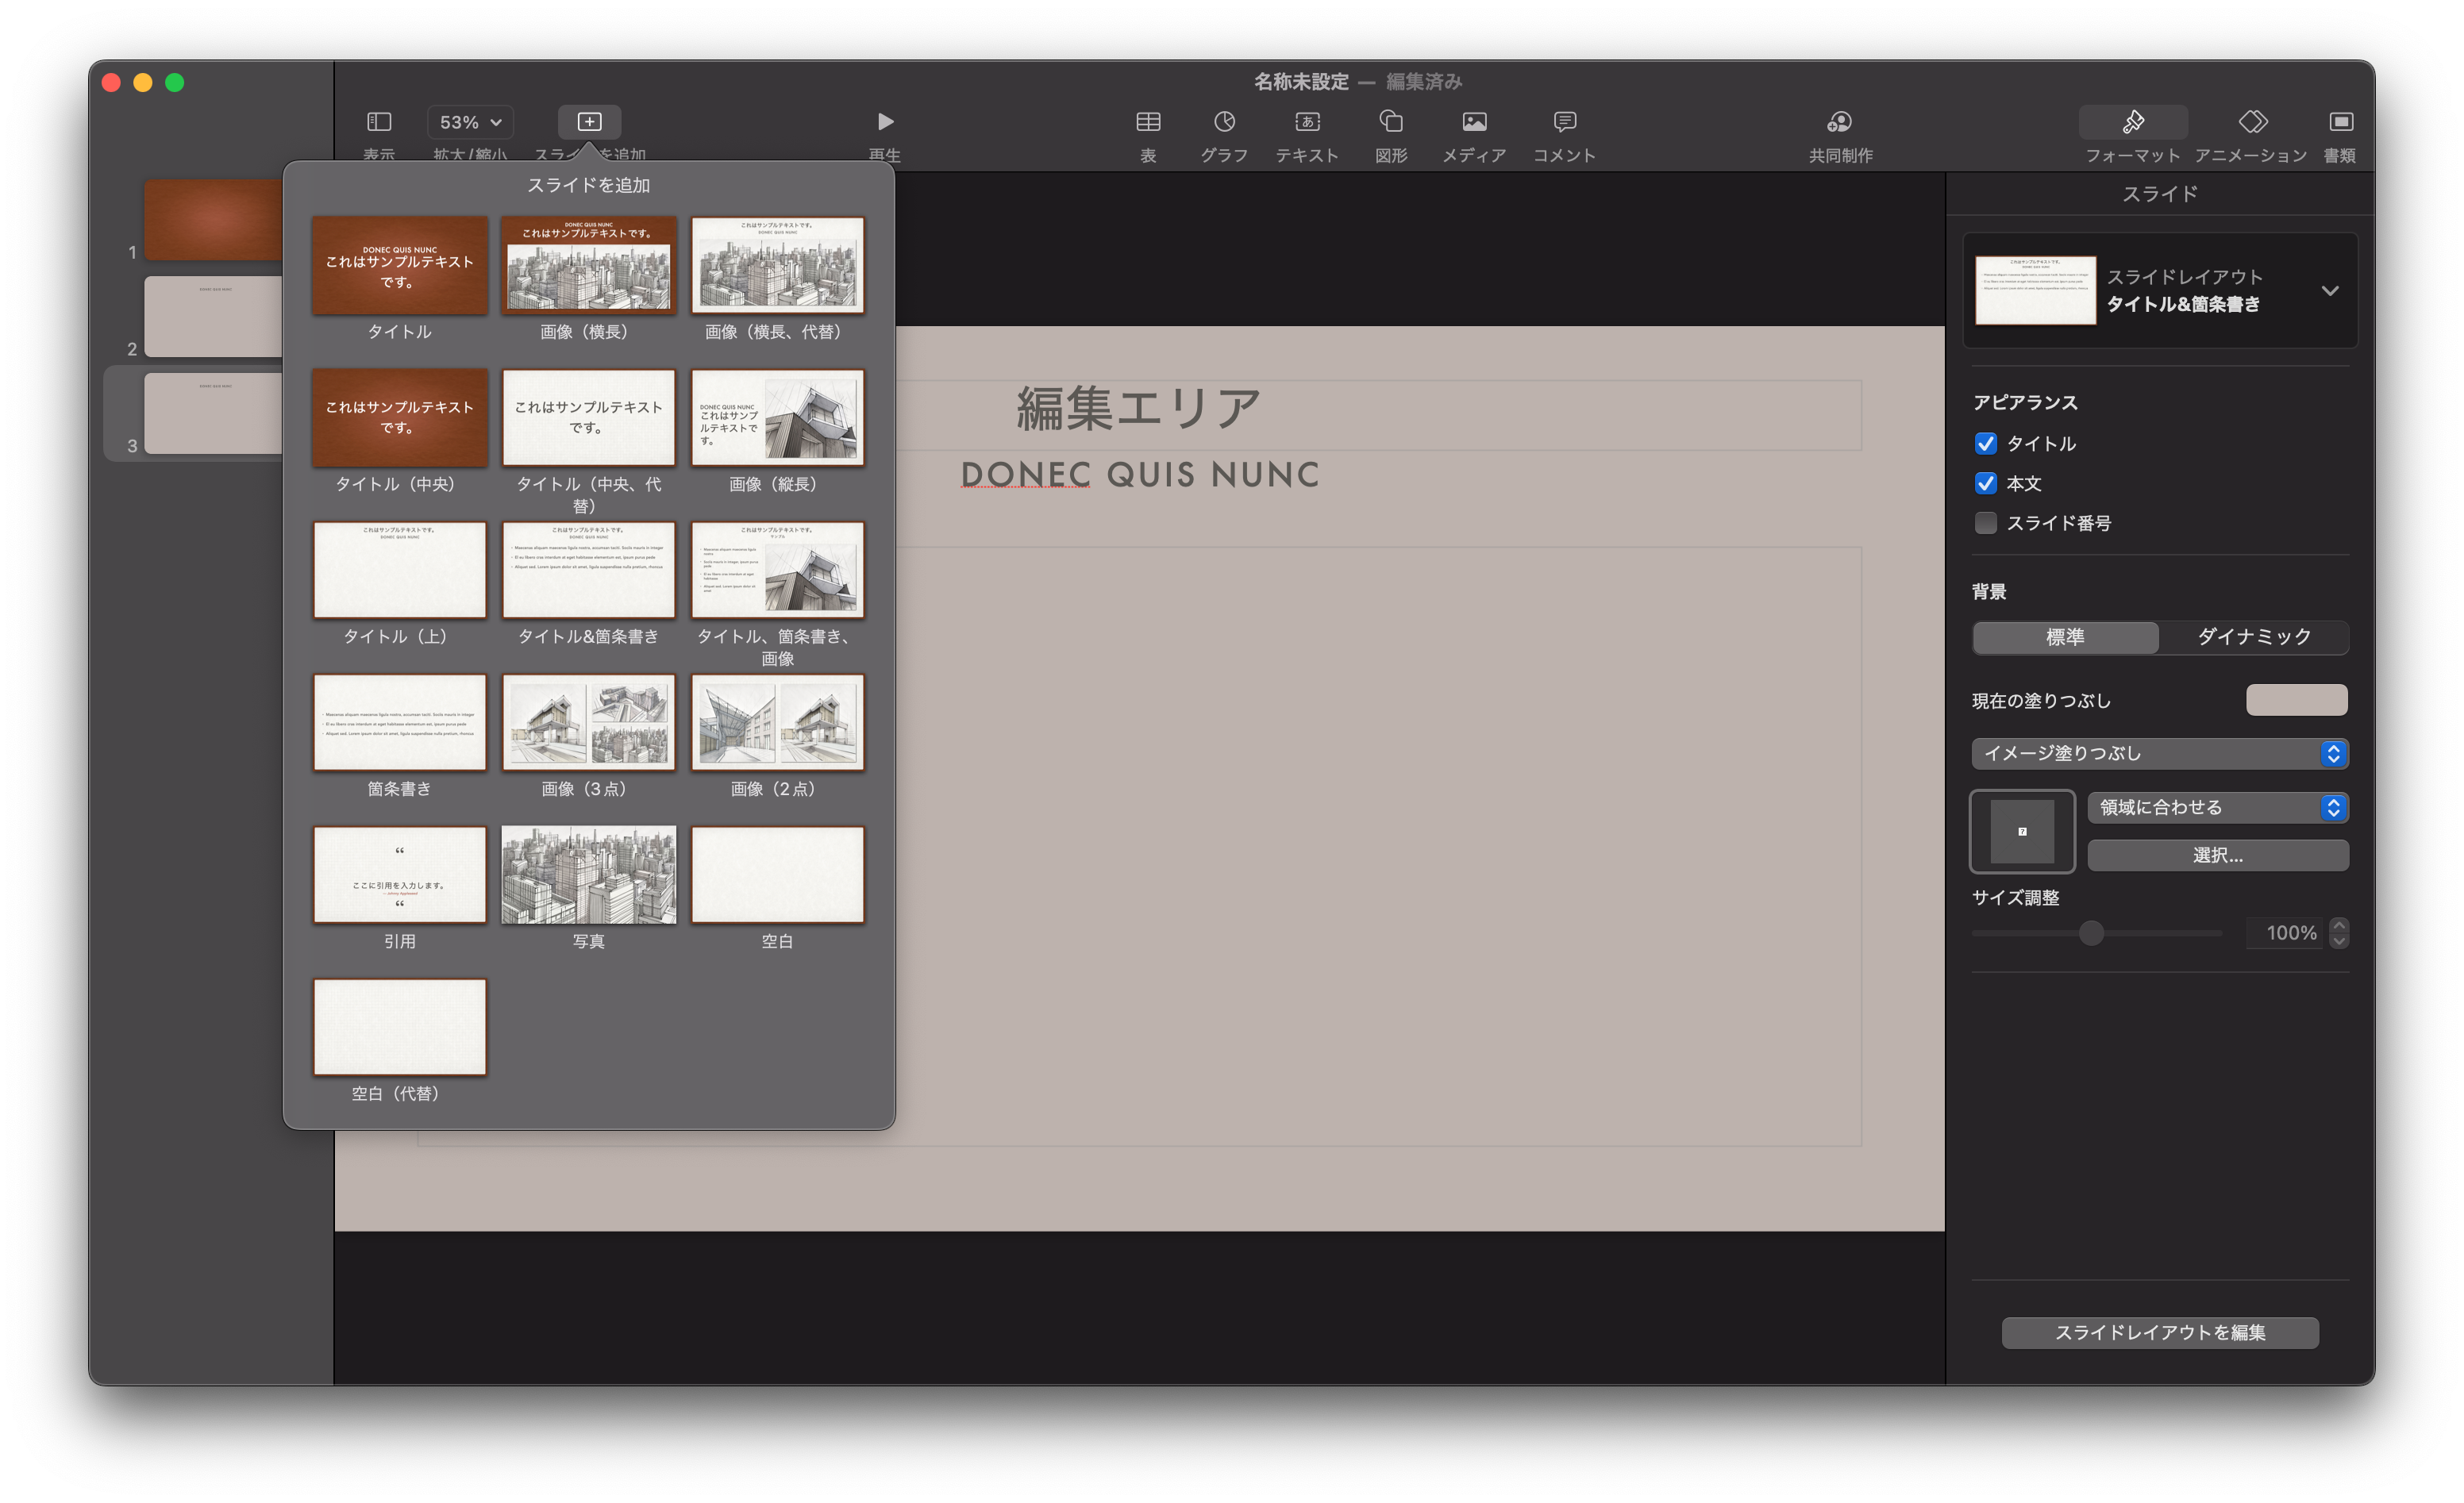Viewport: 2464px width, 1503px height.
Task: Expand the slide layout chevron
Action: 2330,291
